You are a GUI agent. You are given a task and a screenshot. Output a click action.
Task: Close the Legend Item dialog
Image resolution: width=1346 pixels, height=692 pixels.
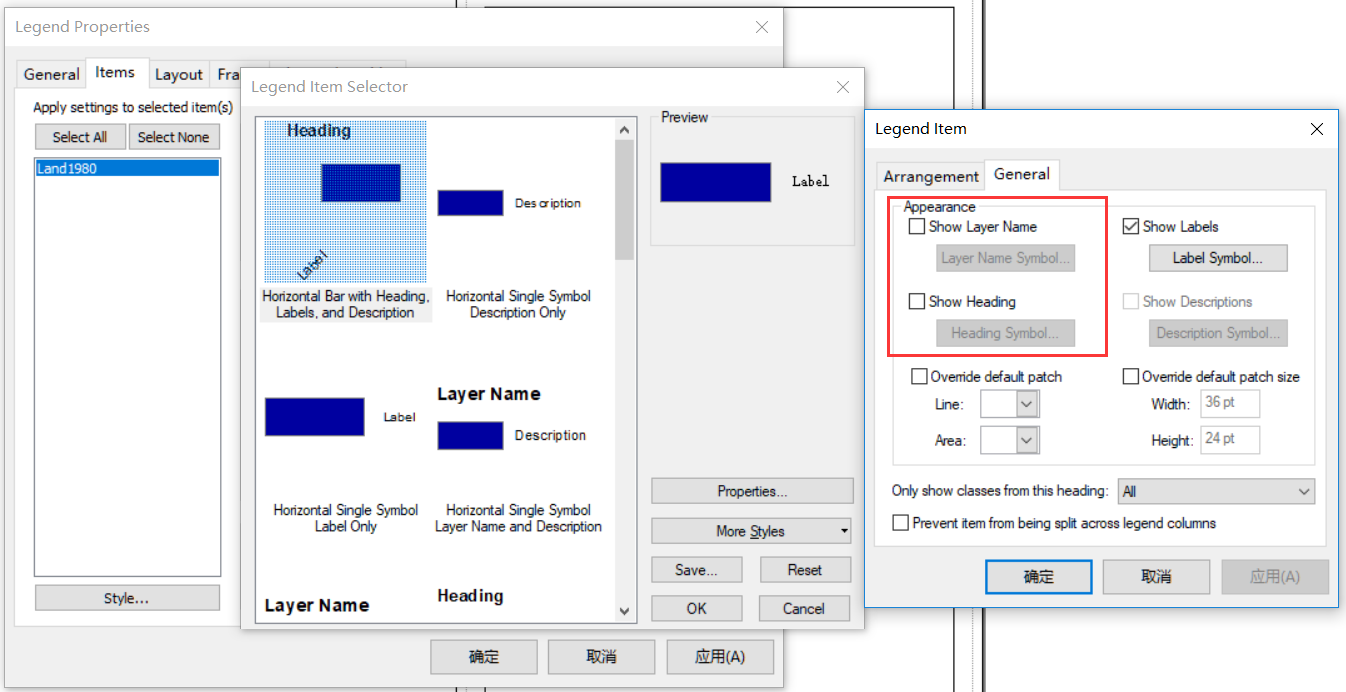tap(1317, 129)
